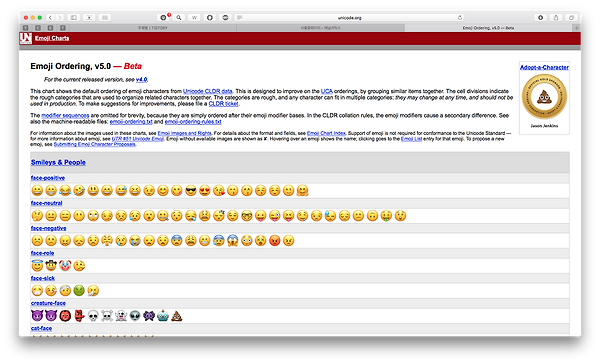Open the Emoji Charts header link

52,38
